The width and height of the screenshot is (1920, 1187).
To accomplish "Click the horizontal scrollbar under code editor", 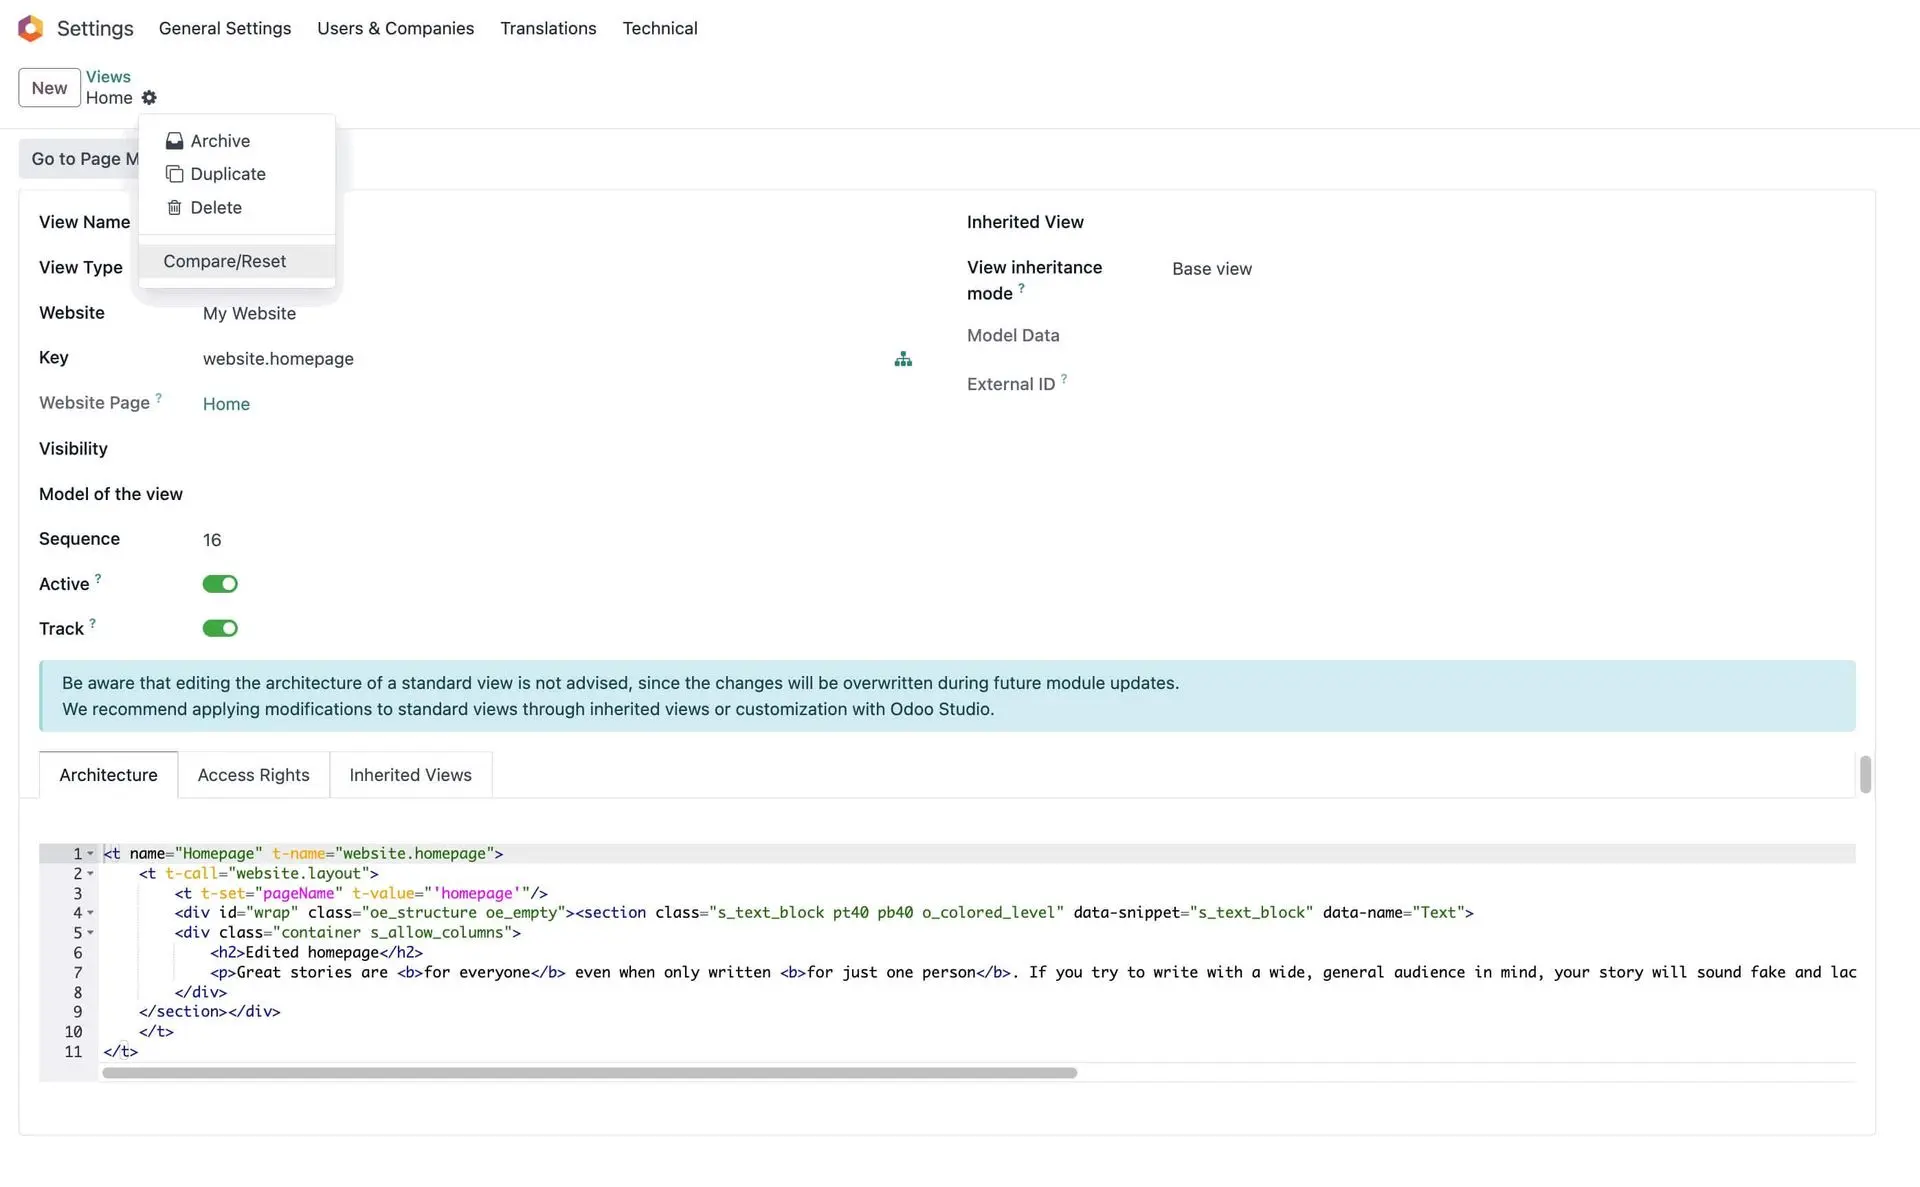I will coord(589,1073).
